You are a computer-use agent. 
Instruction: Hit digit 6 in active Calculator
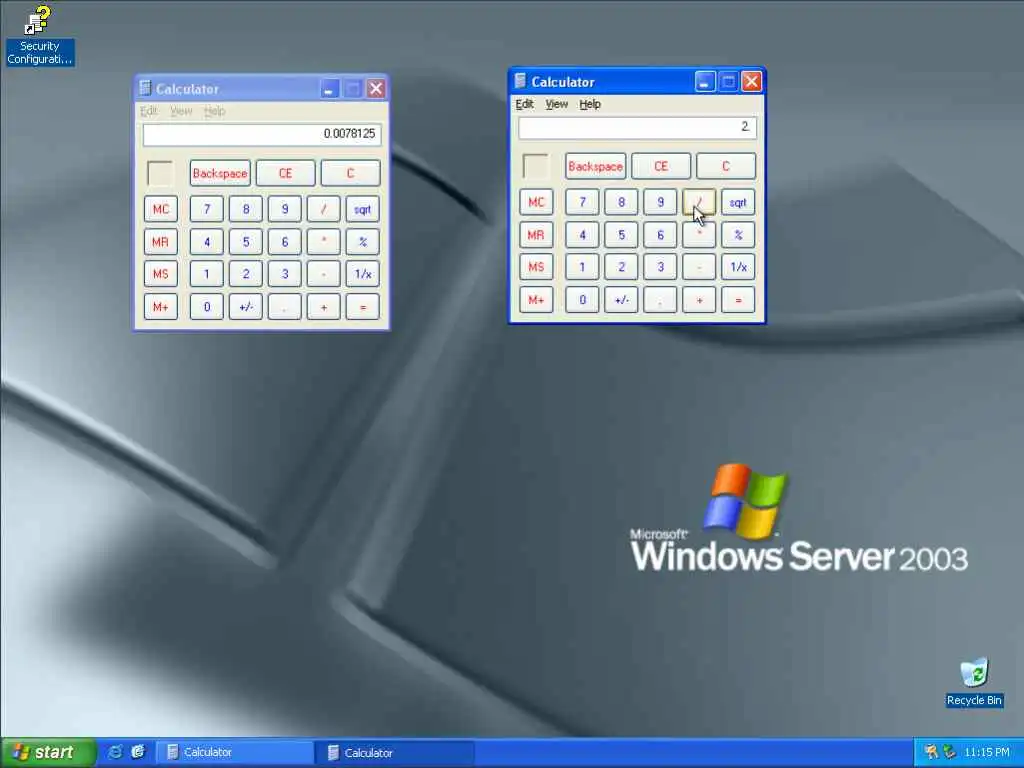click(x=660, y=234)
